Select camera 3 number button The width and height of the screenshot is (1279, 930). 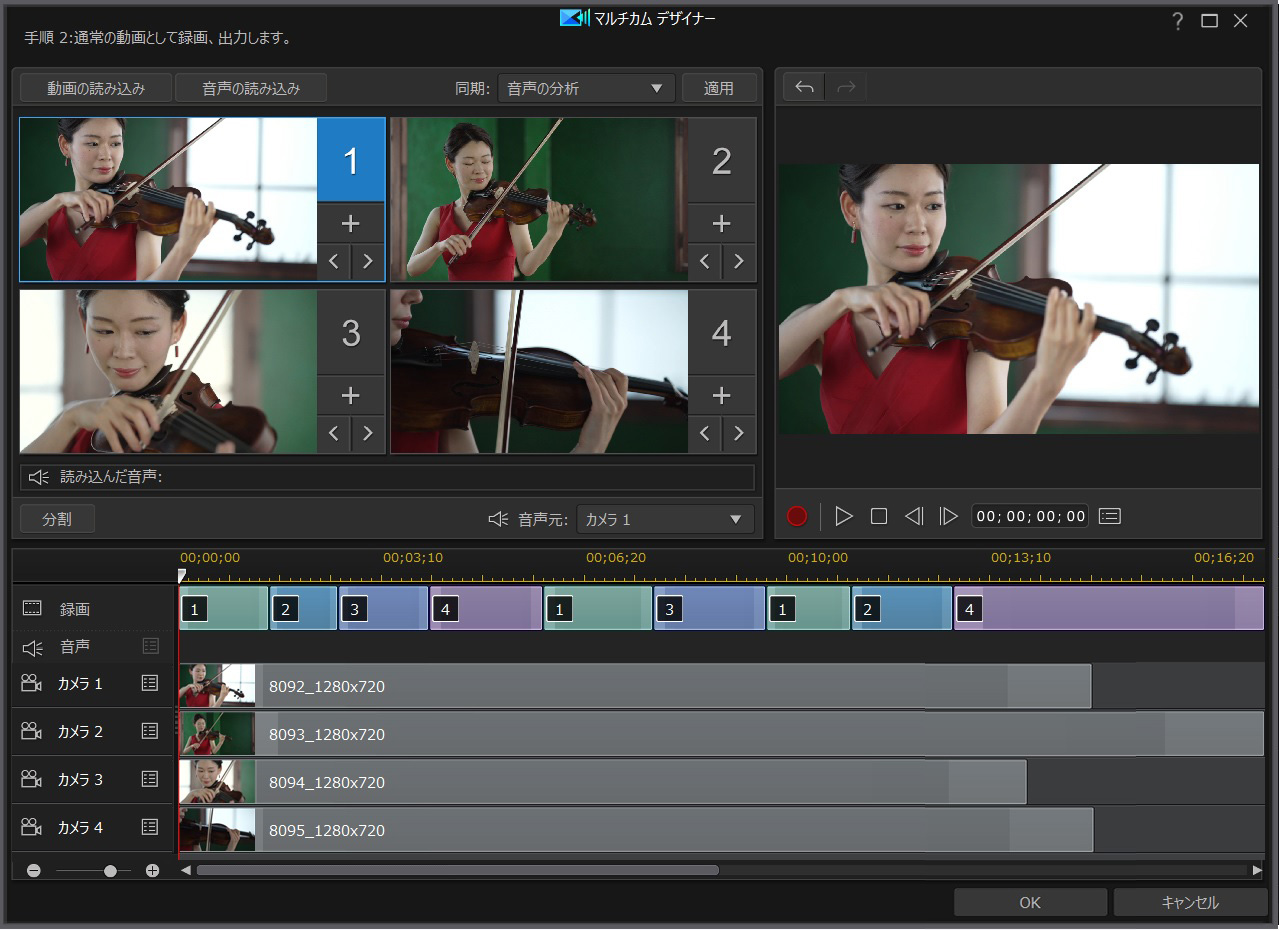(351, 333)
